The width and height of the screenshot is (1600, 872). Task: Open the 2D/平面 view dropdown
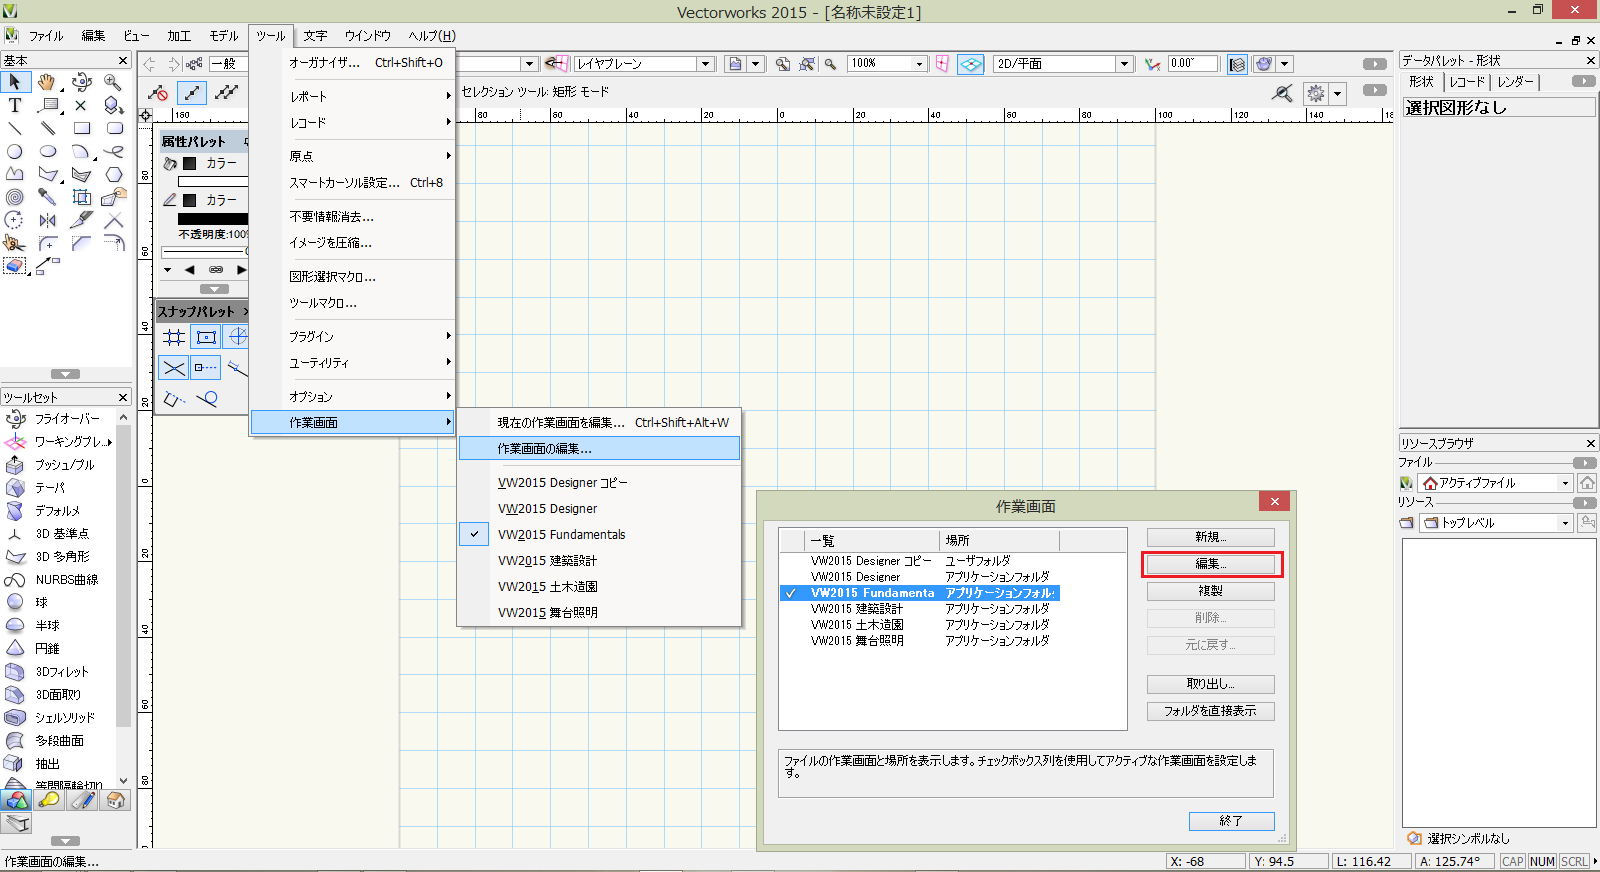point(1124,64)
